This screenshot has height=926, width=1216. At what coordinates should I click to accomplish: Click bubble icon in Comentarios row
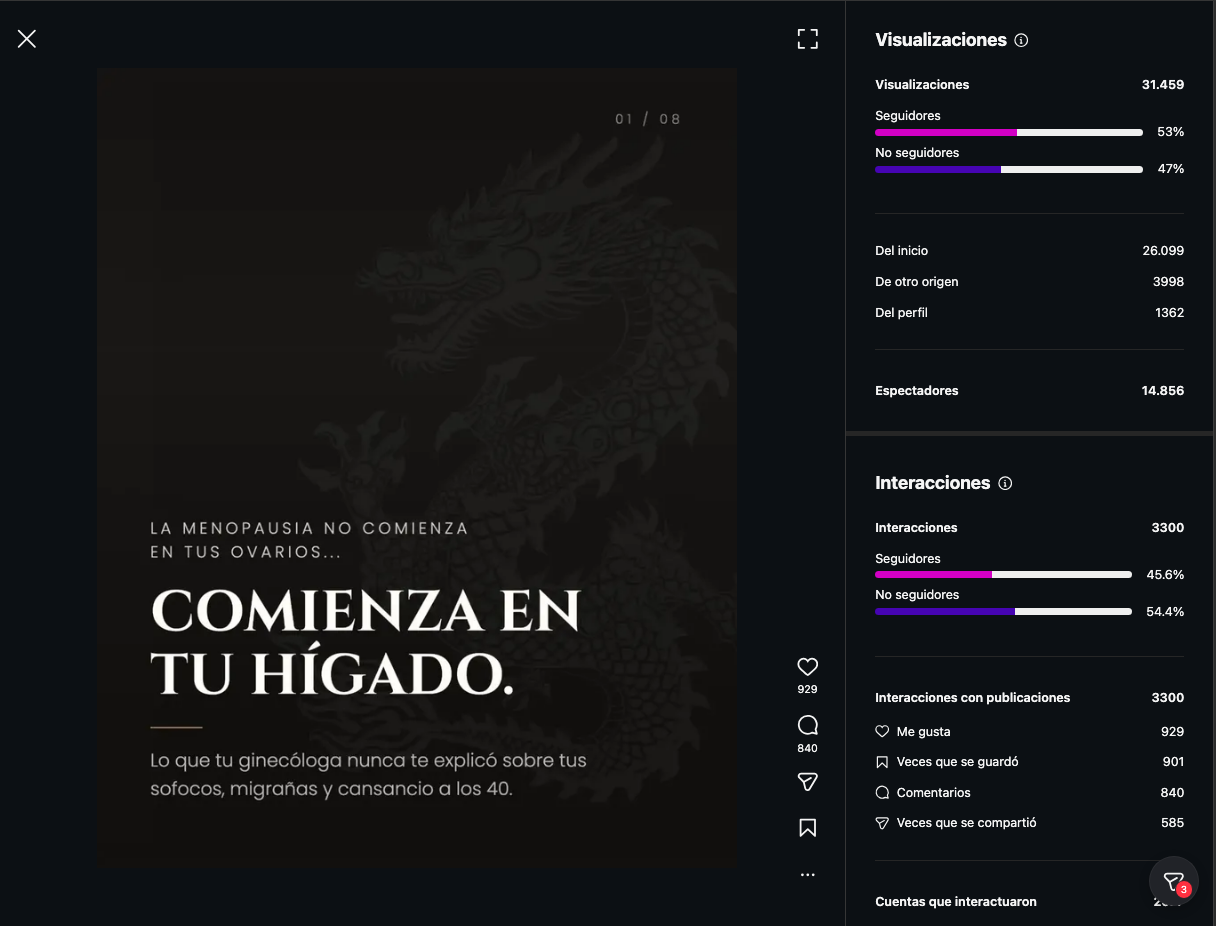pos(882,793)
